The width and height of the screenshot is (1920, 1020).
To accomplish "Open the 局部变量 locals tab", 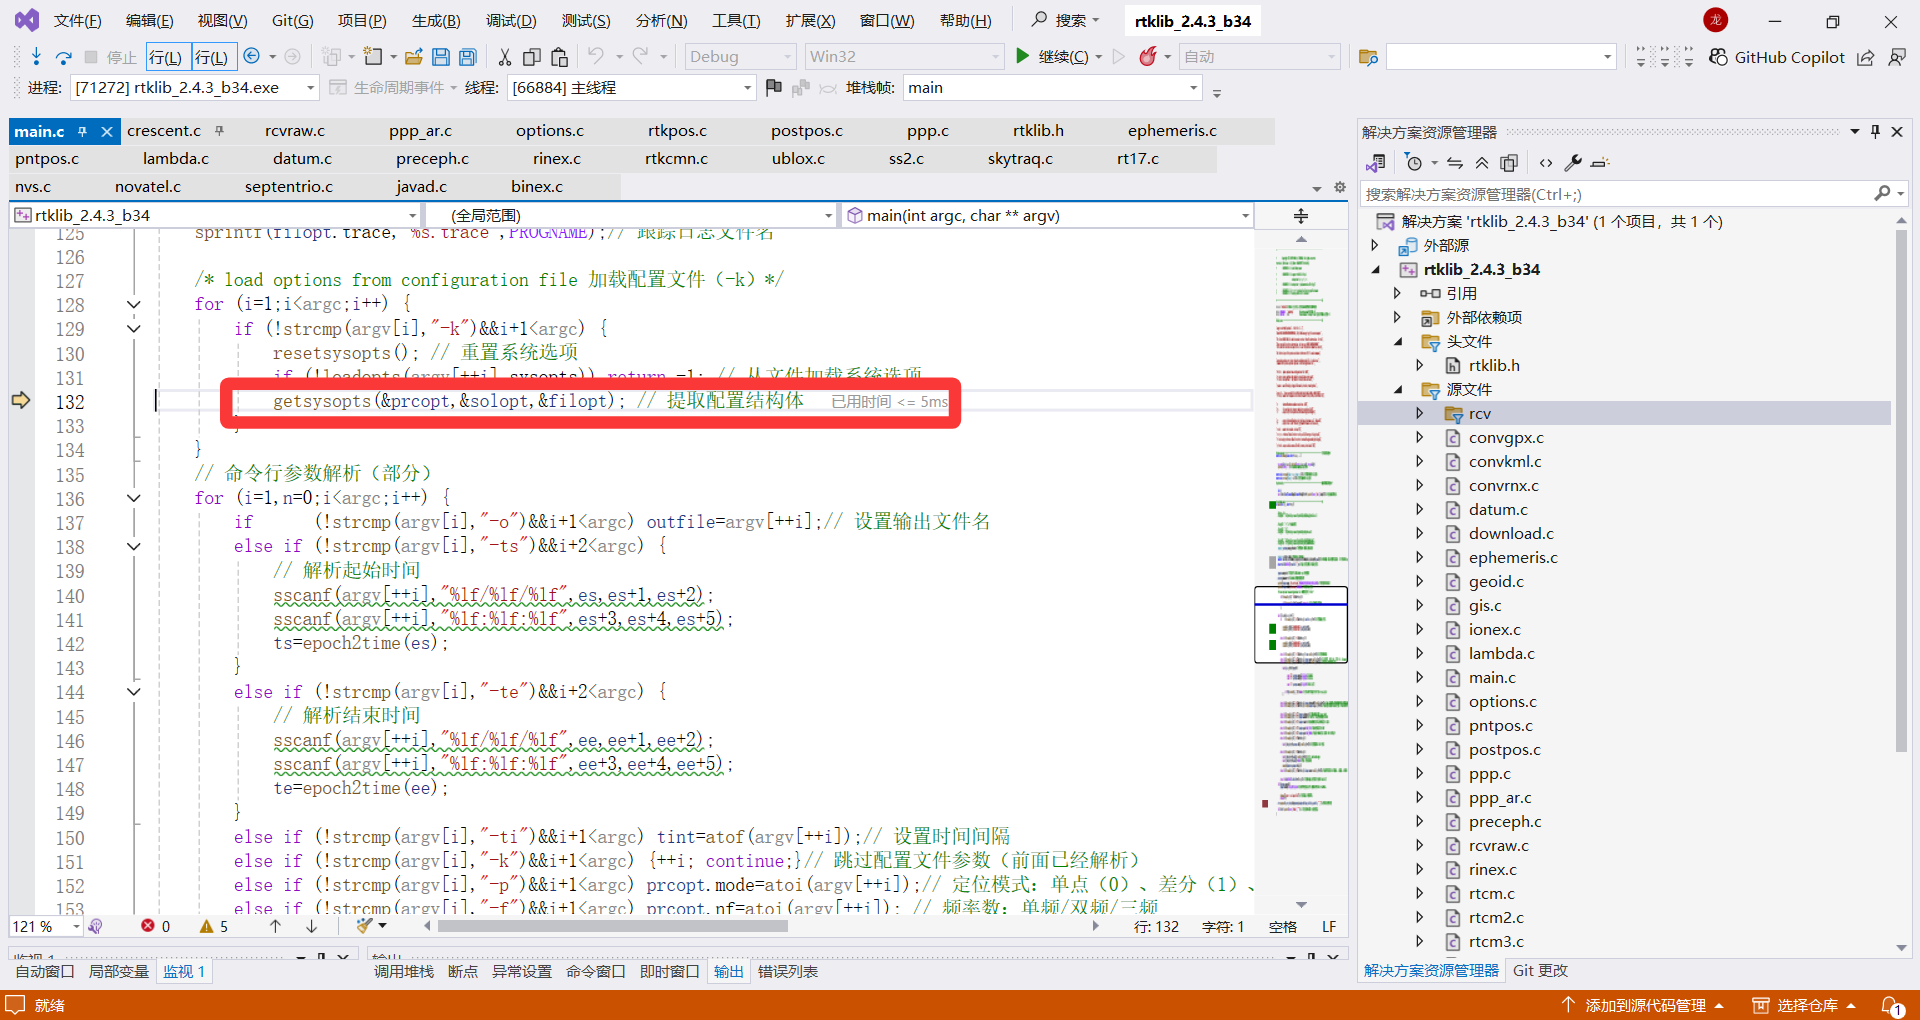I will pyautogui.click(x=119, y=971).
